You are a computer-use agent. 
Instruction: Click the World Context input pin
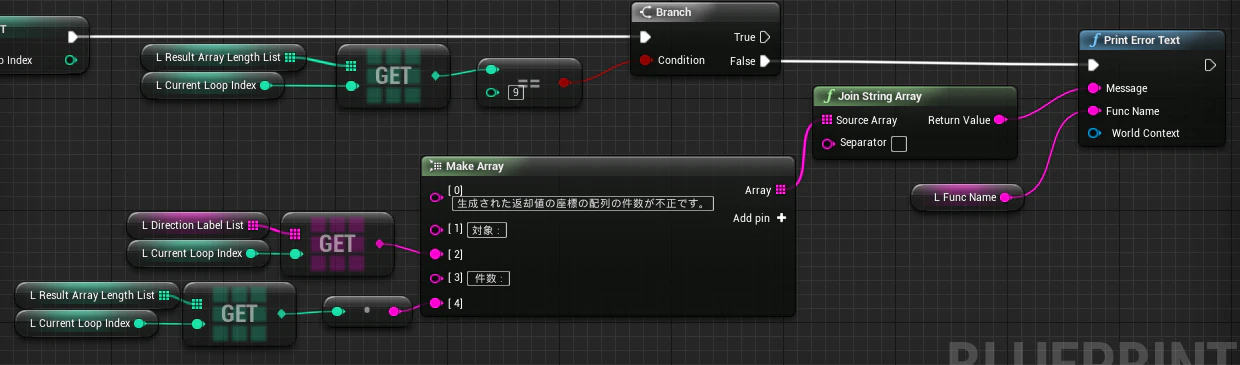[1093, 133]
